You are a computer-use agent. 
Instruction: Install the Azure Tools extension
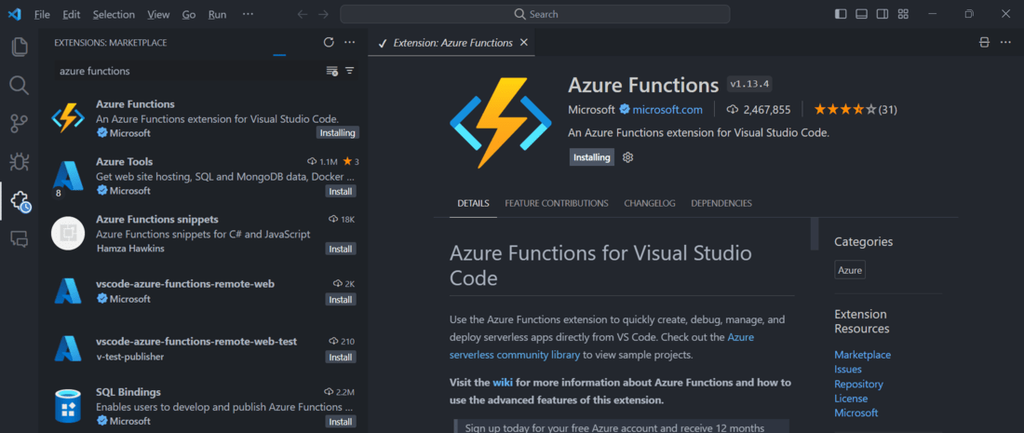click(x=340, y=191)
